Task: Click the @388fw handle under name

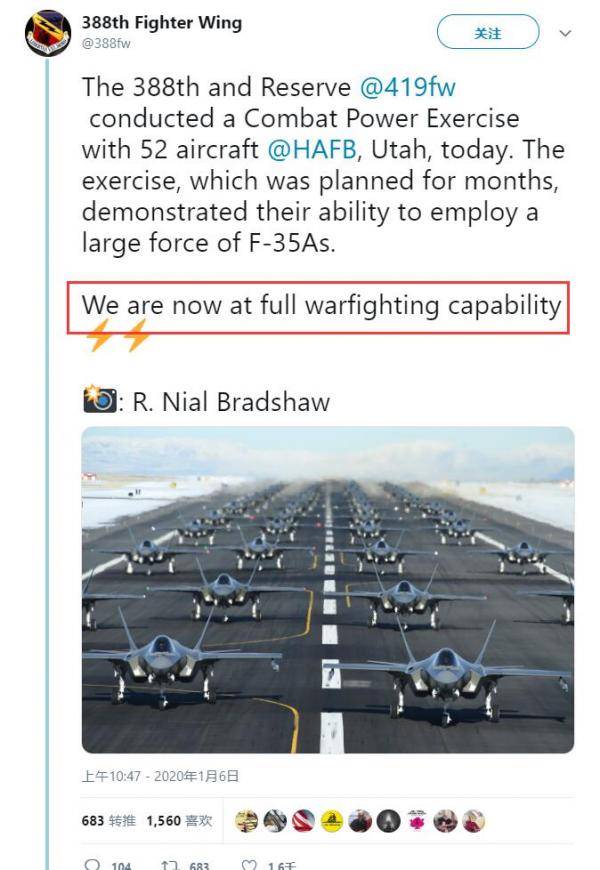Action: (x=106, y=44)
